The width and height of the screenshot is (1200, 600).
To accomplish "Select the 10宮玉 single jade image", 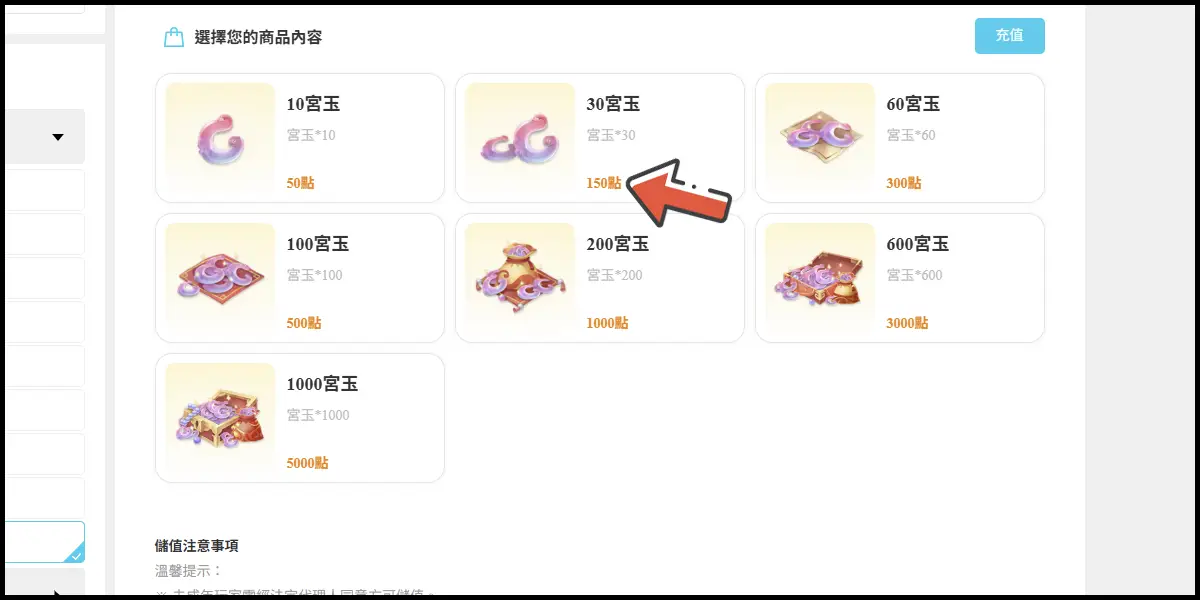I will pos(220,138).
